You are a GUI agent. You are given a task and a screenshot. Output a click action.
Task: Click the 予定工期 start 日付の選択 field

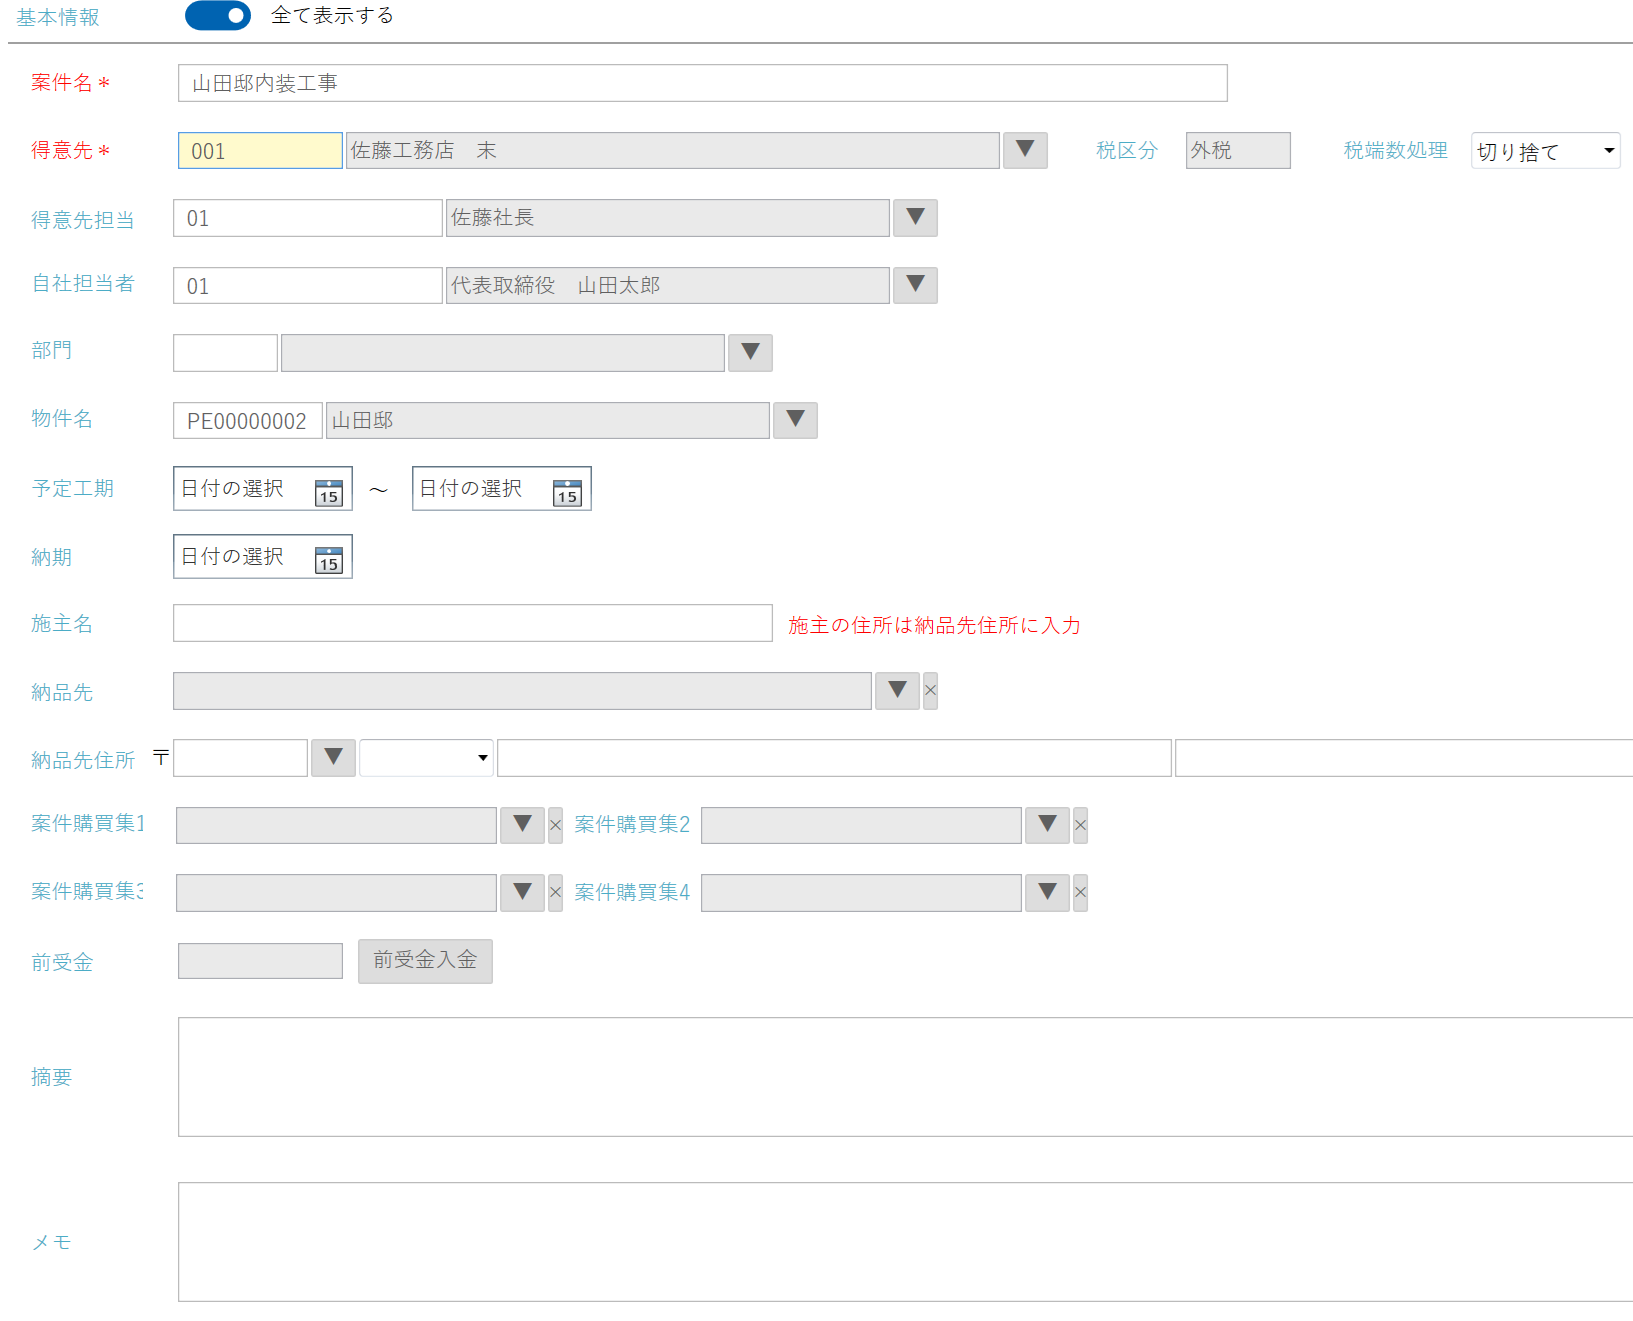[x=262, y=489]
